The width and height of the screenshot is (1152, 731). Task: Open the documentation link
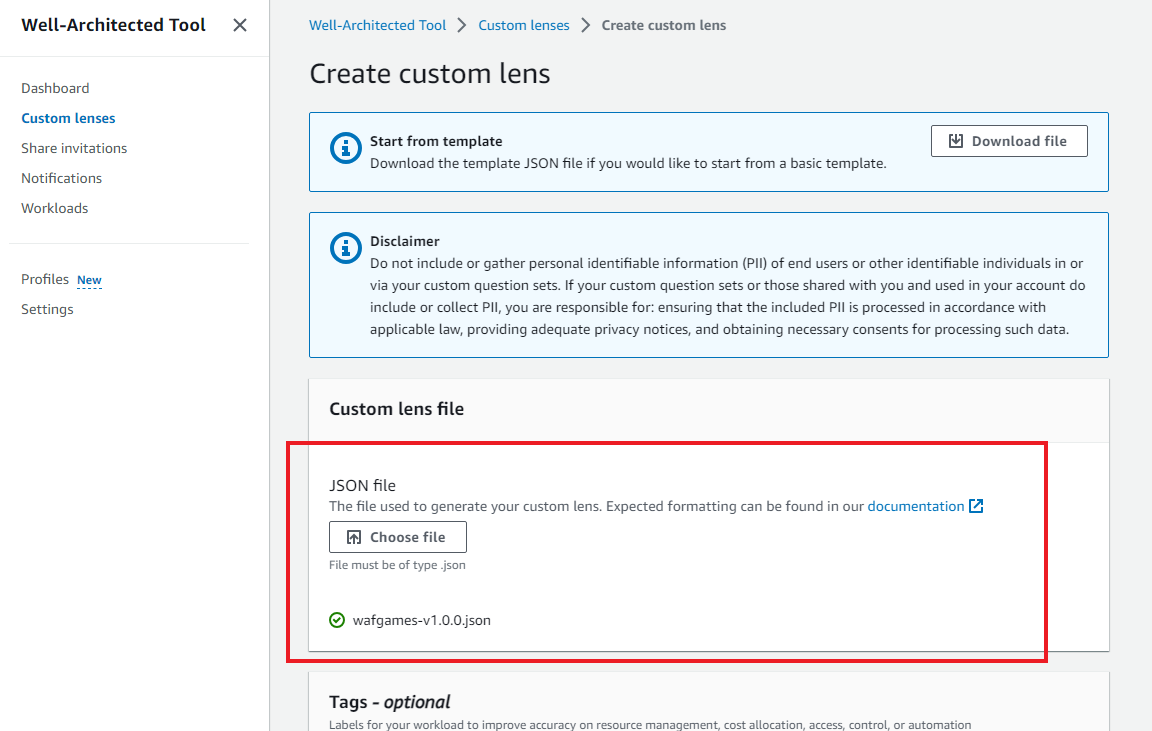click(x=915, y=506)
